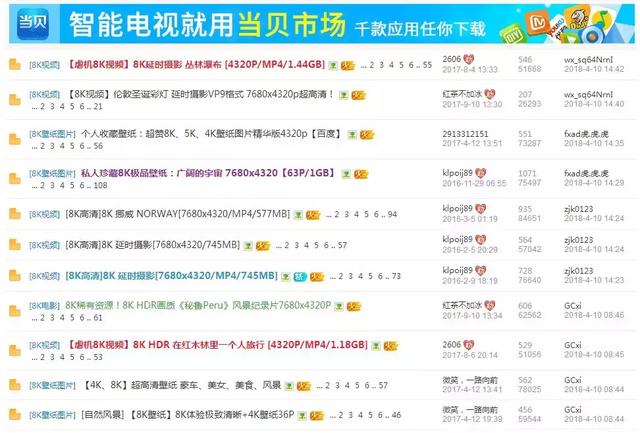Screen dimensions: 640x433
Task: Open thread 8K 挪威 NORWAY 577MB
Action: [x=178, y=214]
